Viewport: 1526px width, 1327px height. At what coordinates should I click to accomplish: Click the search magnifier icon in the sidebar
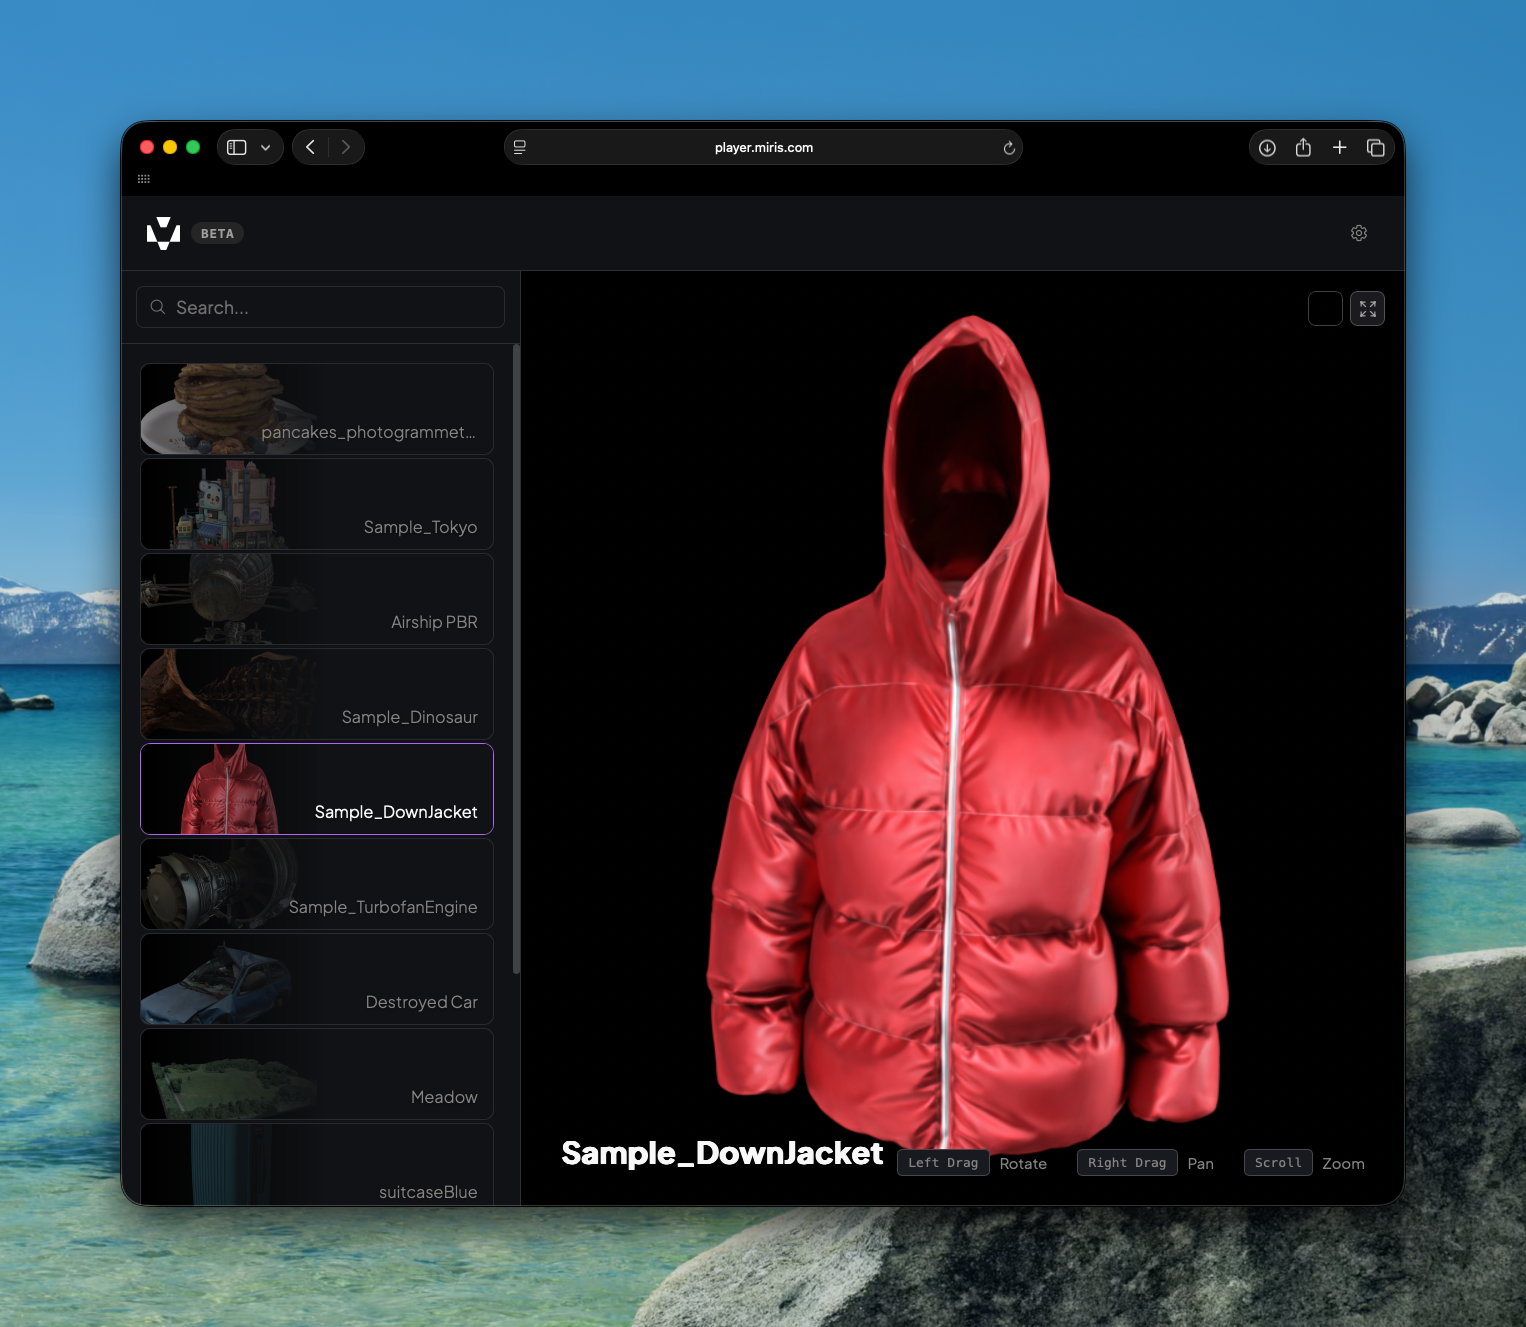click(x=158, y=307)
